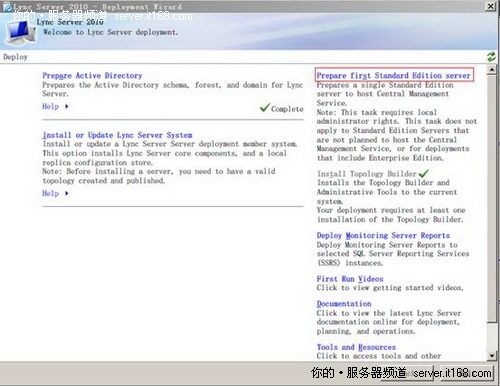Open Install or Update Lync Server System

[x=117, y=135]
